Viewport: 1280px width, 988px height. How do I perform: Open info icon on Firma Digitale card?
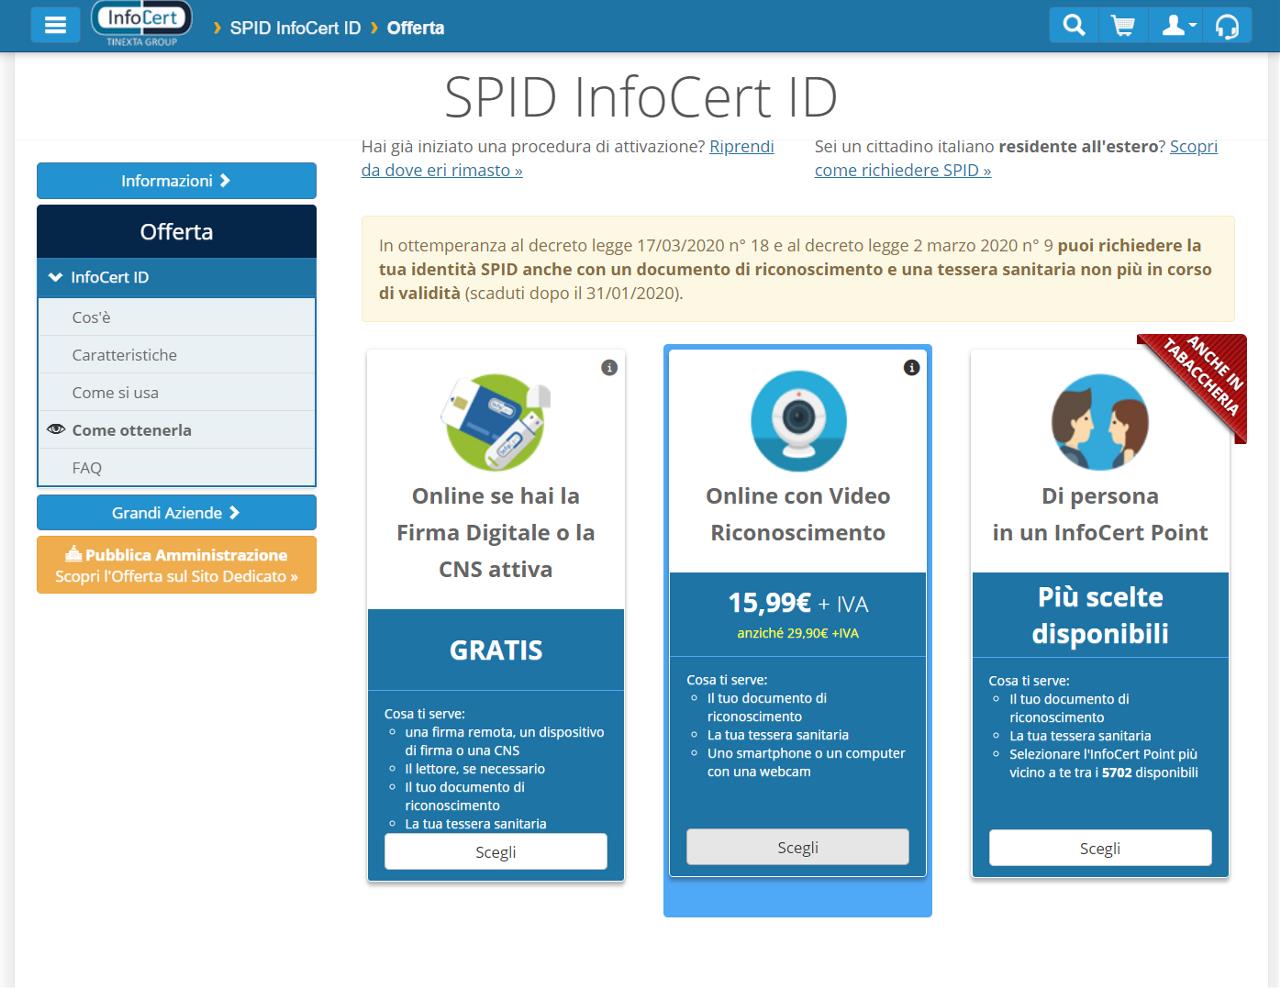[609, 367]
